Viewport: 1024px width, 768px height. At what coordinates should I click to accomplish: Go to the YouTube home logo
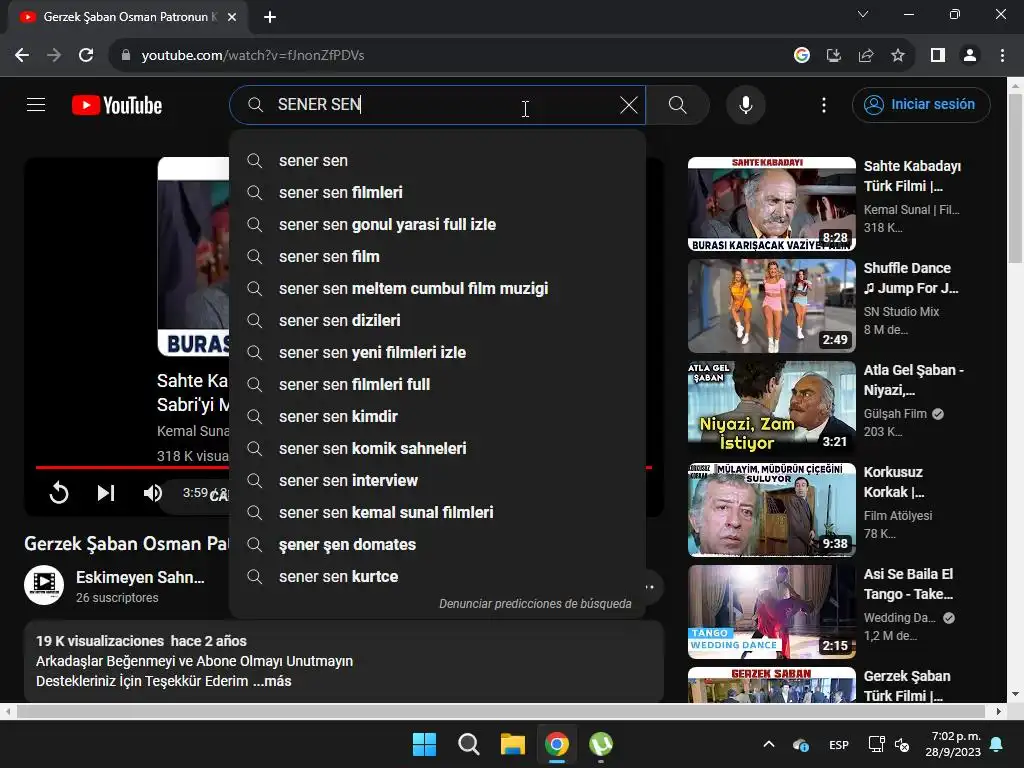117,105
